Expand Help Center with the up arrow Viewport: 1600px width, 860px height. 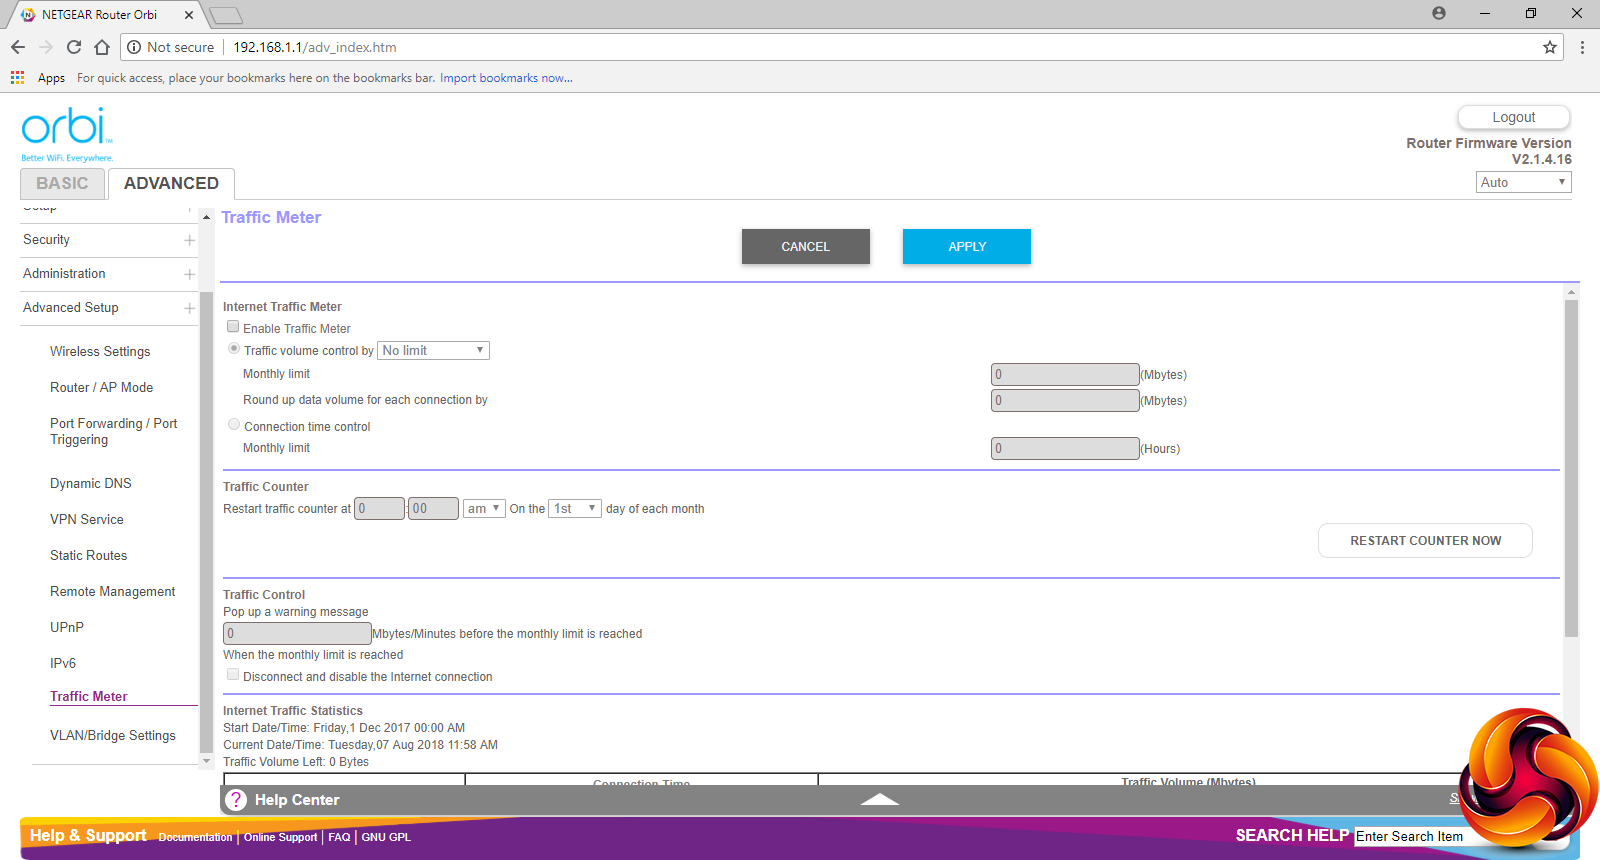coord(879,799)
